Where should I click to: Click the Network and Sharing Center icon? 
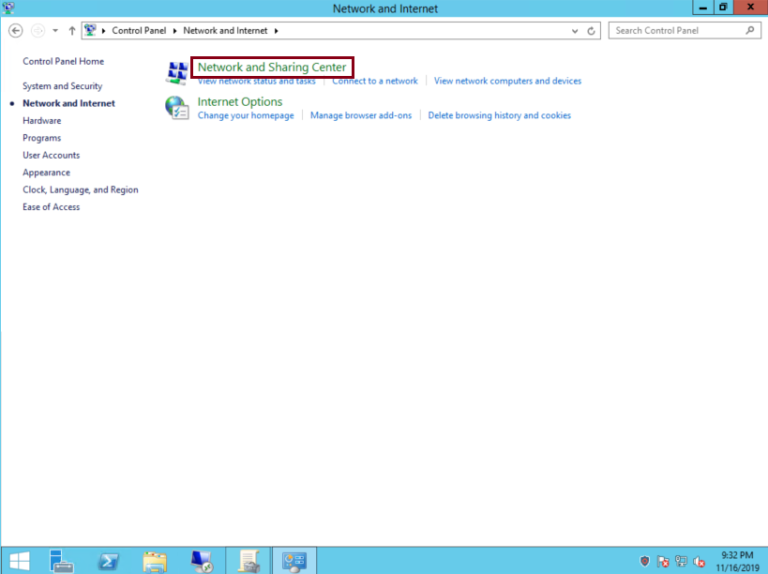coord(176,72)
